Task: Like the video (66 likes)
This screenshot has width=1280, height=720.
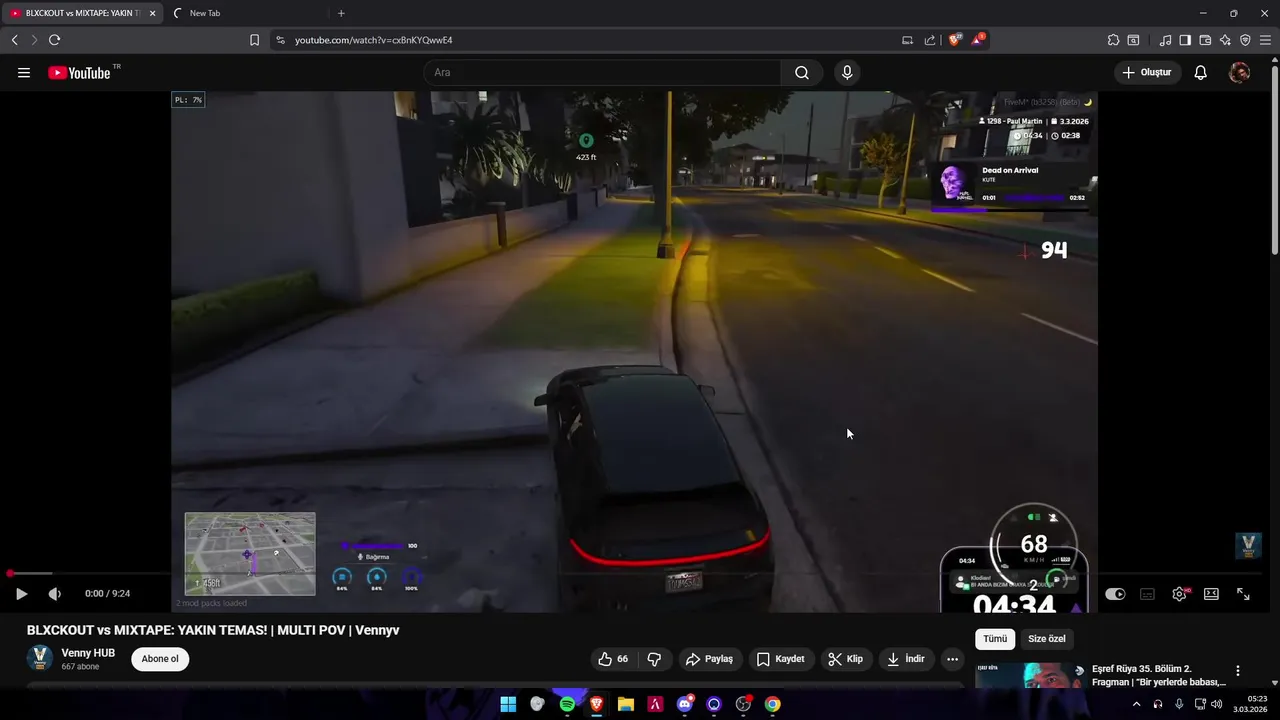Action: point(613,659)
